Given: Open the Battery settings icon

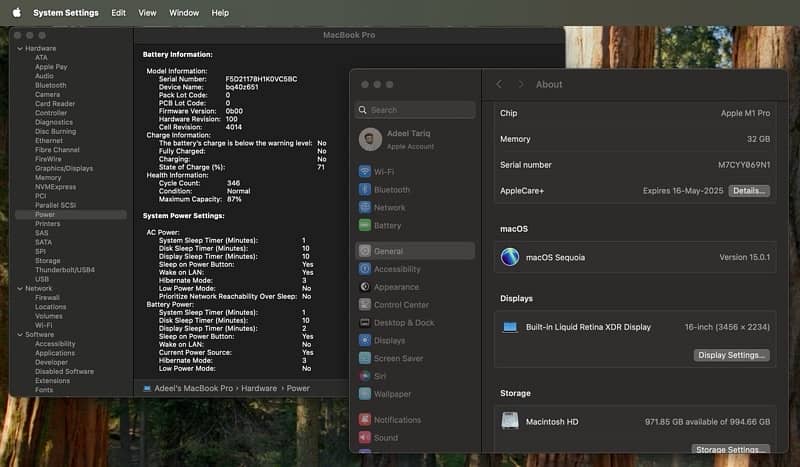Looking at the screenshot, I should tap(365, 226).
